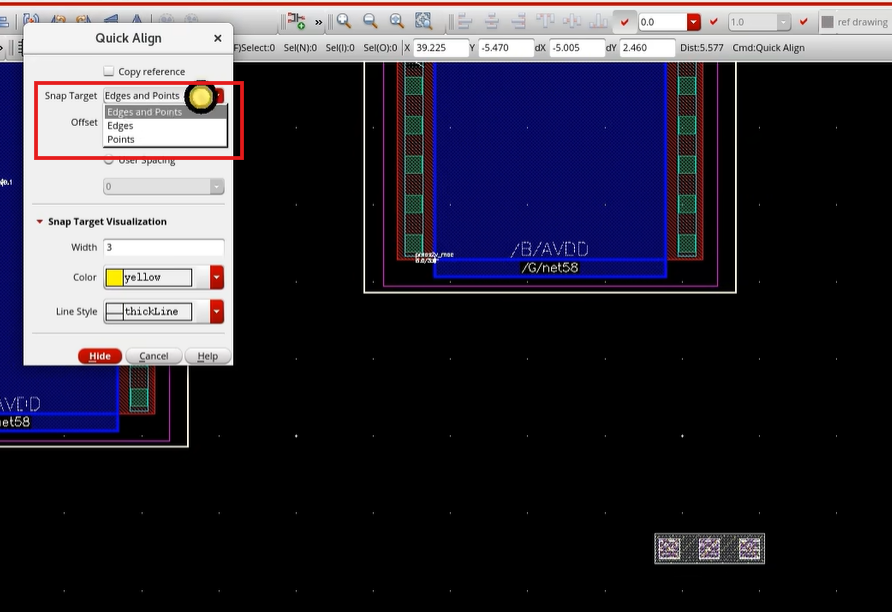Click the Cancel button
The image size is (892, 612).
pyautogui.click(x=154, y=356)
